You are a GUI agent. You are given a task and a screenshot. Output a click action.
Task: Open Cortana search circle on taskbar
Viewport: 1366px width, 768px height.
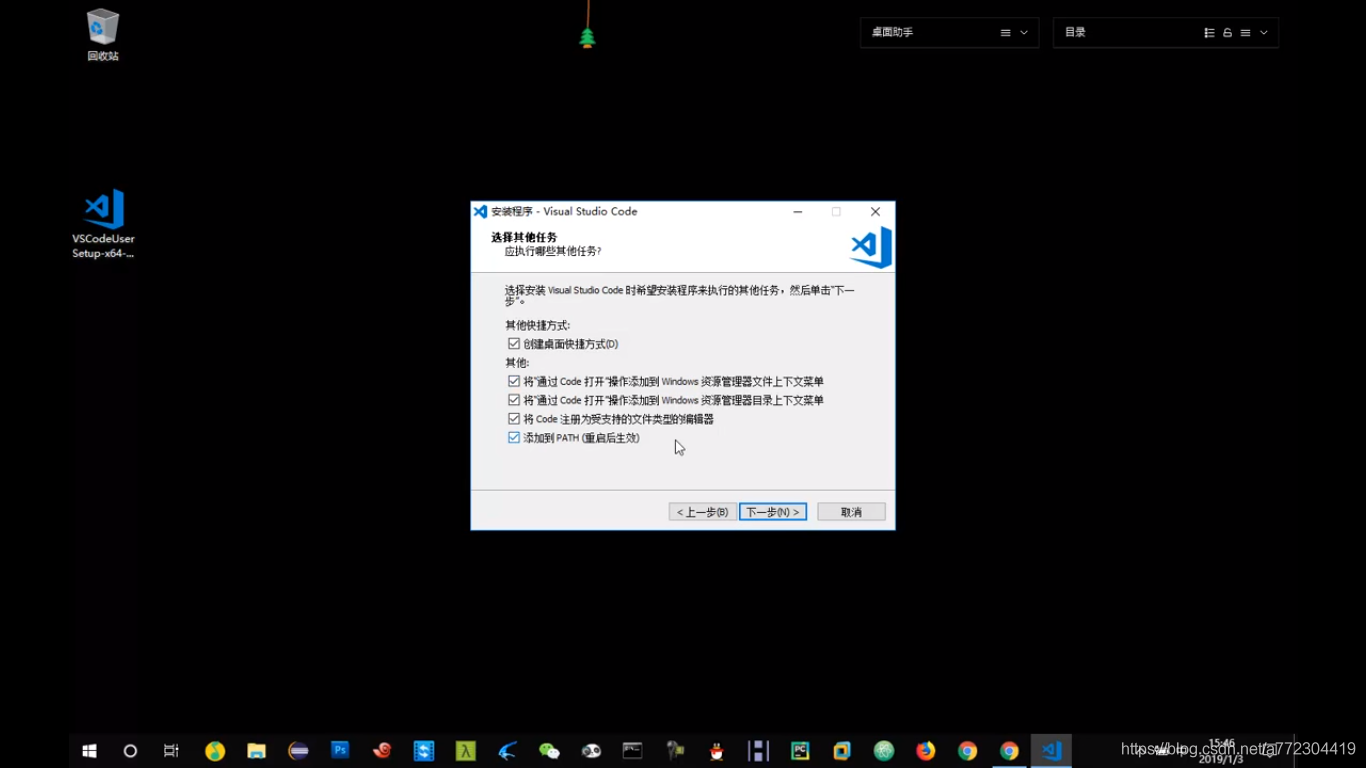coord(130,751)
